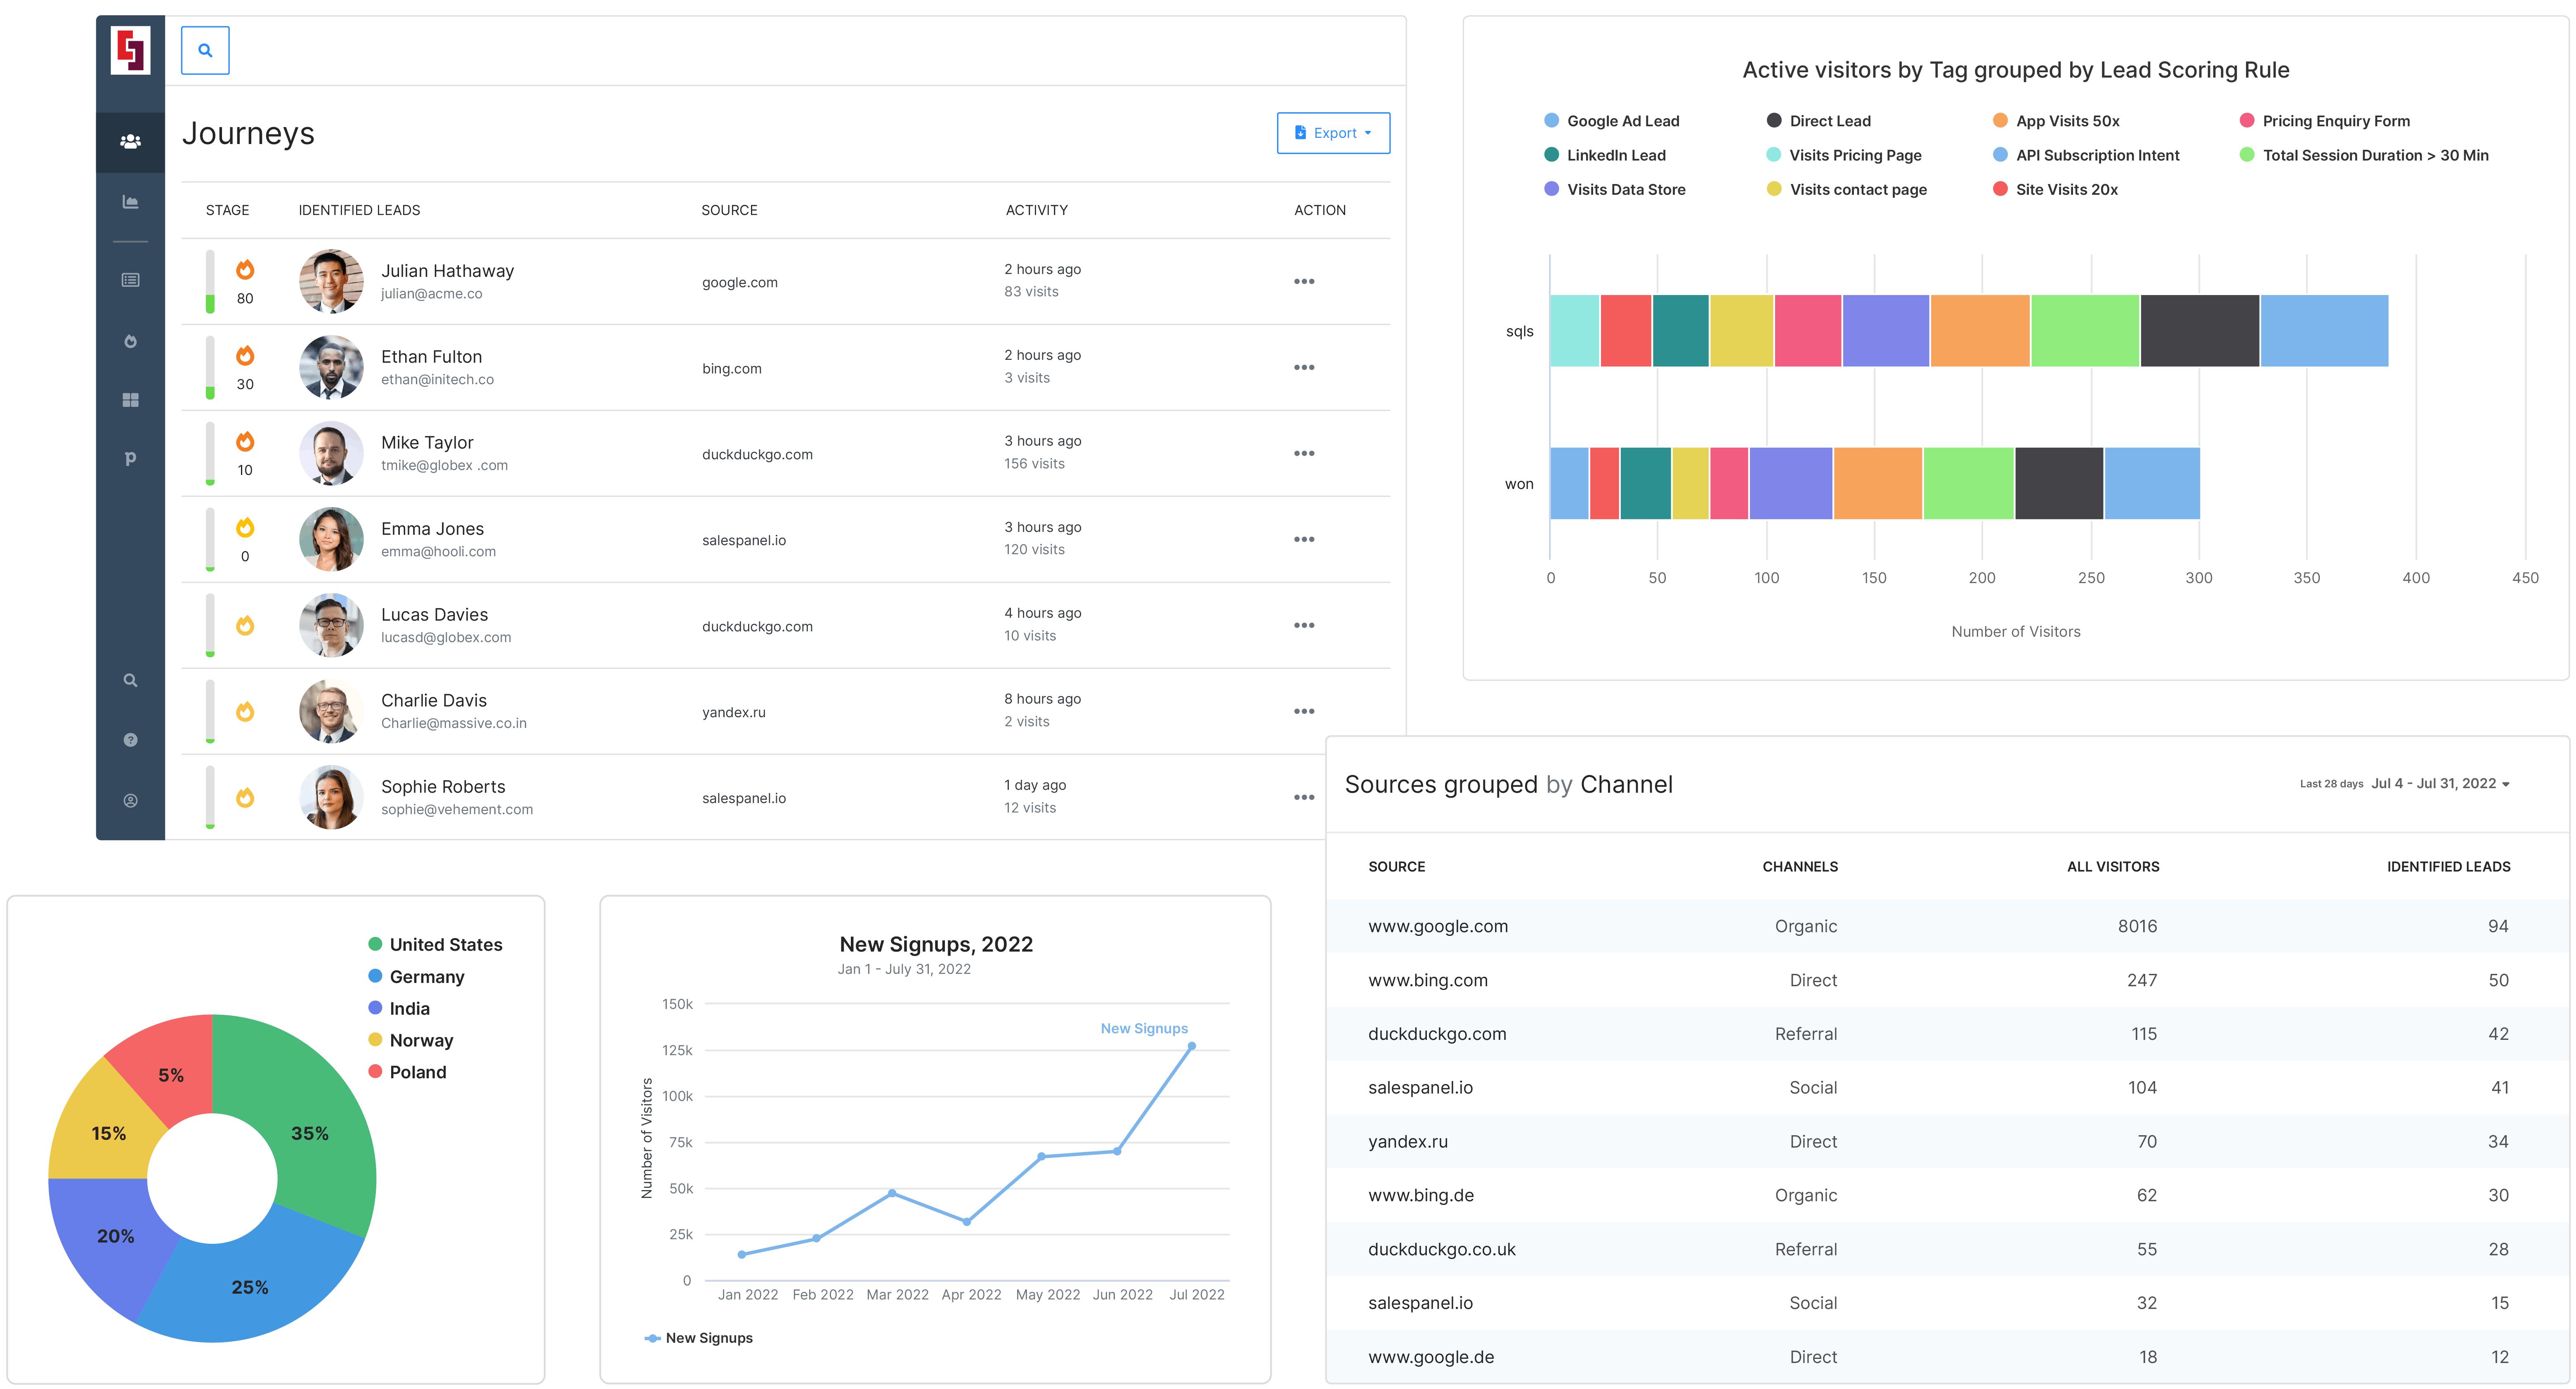Open the leads people icon in sidebar
The image size is (2576, 1389).
(x=130, y=142)
